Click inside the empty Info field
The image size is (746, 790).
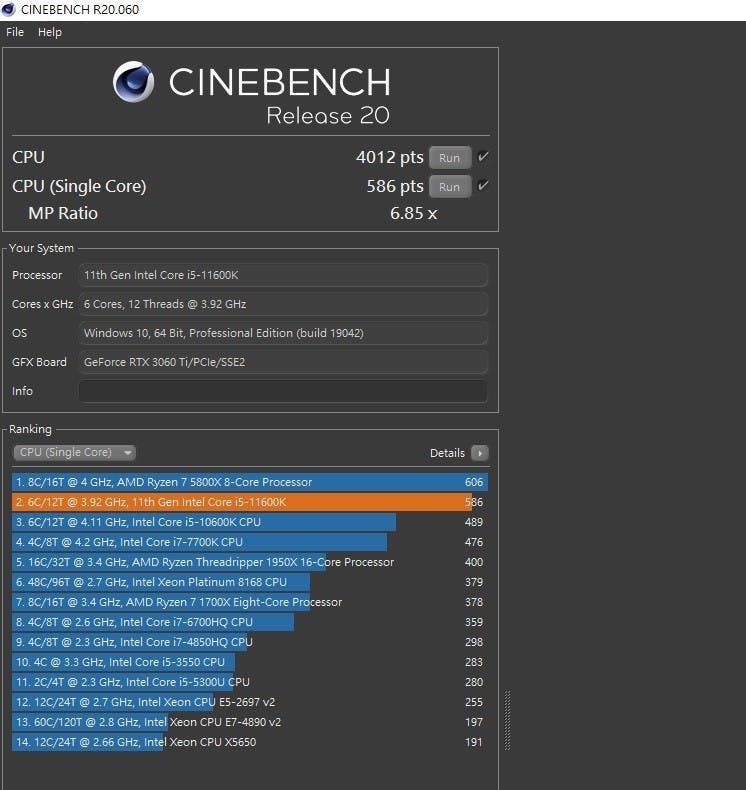[282, 391]
